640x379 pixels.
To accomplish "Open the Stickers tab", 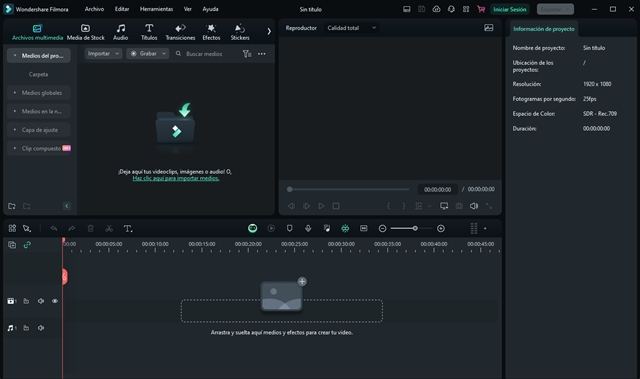I will click(240, 32).
